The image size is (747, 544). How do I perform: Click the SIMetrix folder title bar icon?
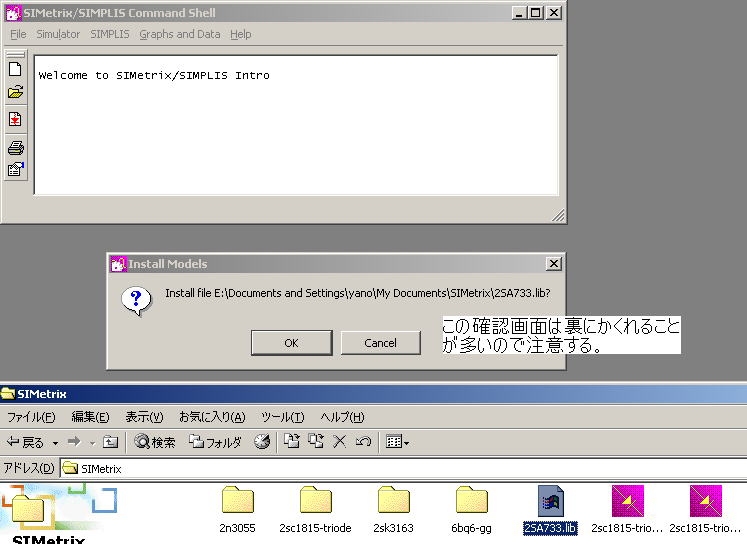click(8, 393)
